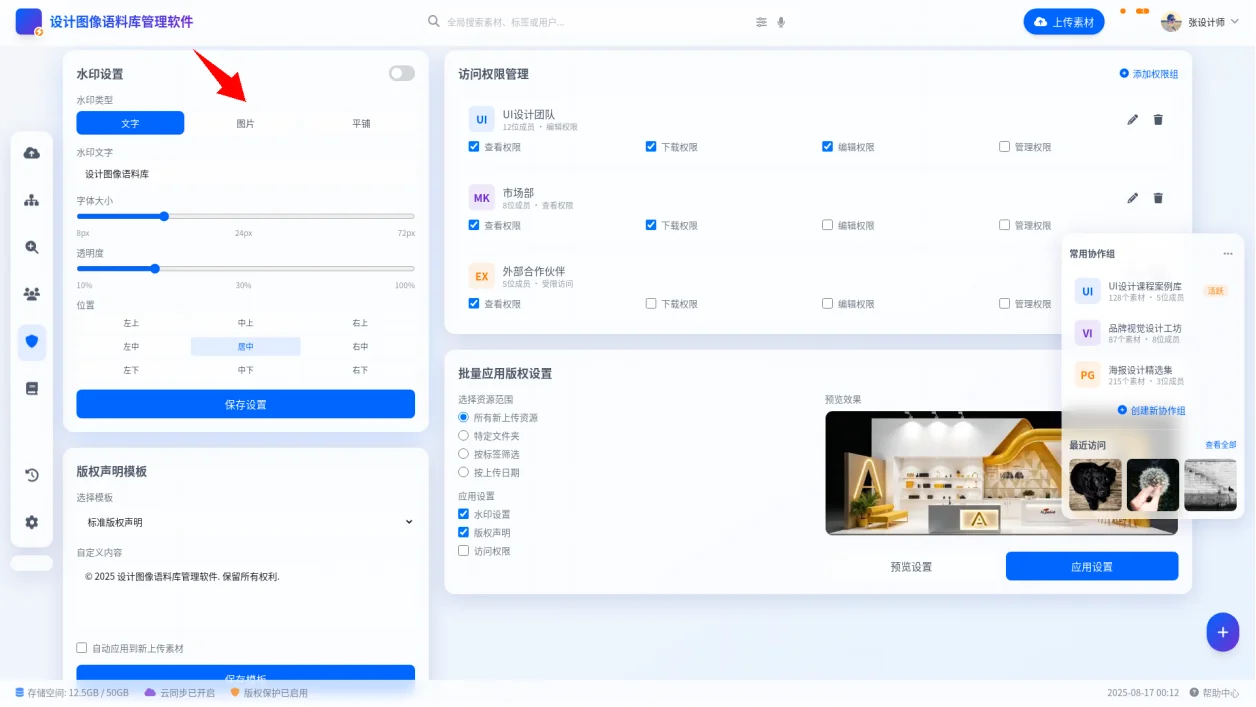This screenshot has width=1256, height=707.
Task: Open the zoom search sidebar icon
Action: 32,247
